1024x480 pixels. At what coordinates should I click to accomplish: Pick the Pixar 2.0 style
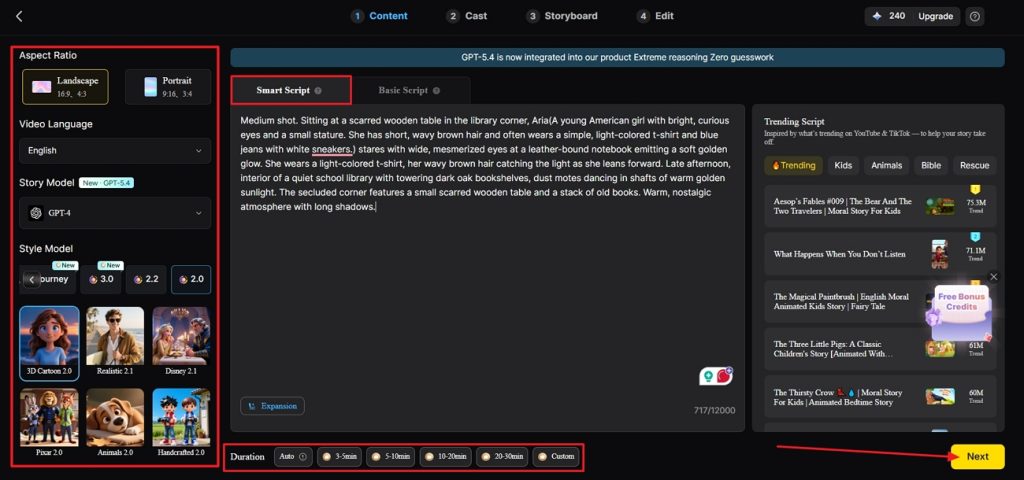(x=50, y=423)
